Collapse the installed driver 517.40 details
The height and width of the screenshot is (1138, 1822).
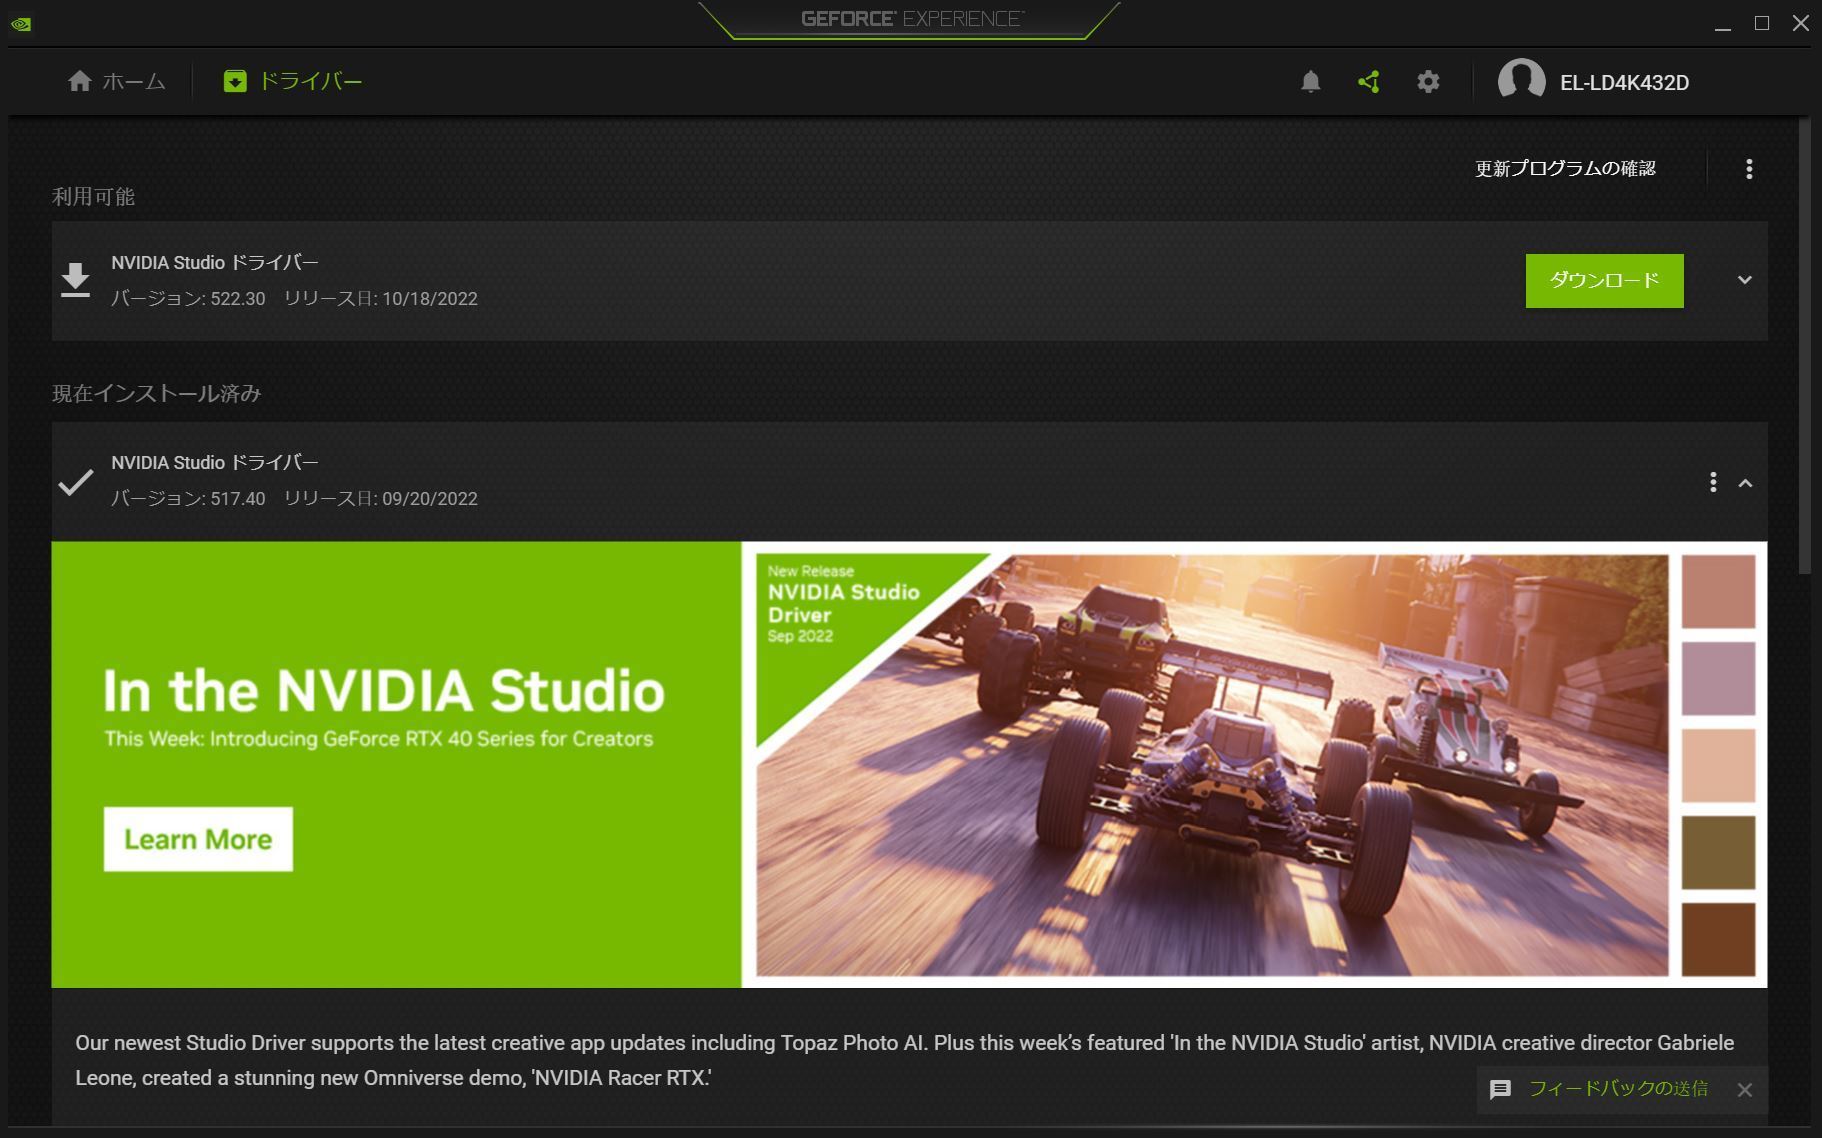(x=1747, y=483)
